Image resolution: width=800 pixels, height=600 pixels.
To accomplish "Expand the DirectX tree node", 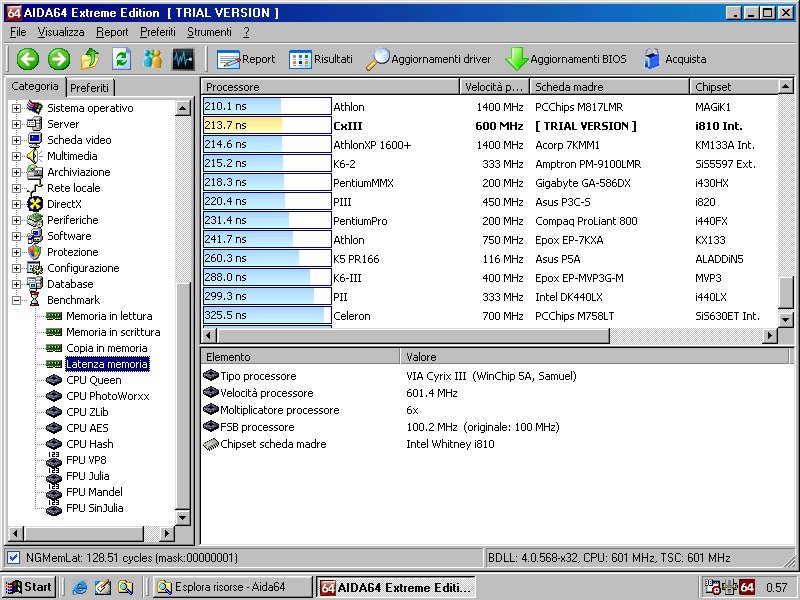I will (x=16, y=204).
